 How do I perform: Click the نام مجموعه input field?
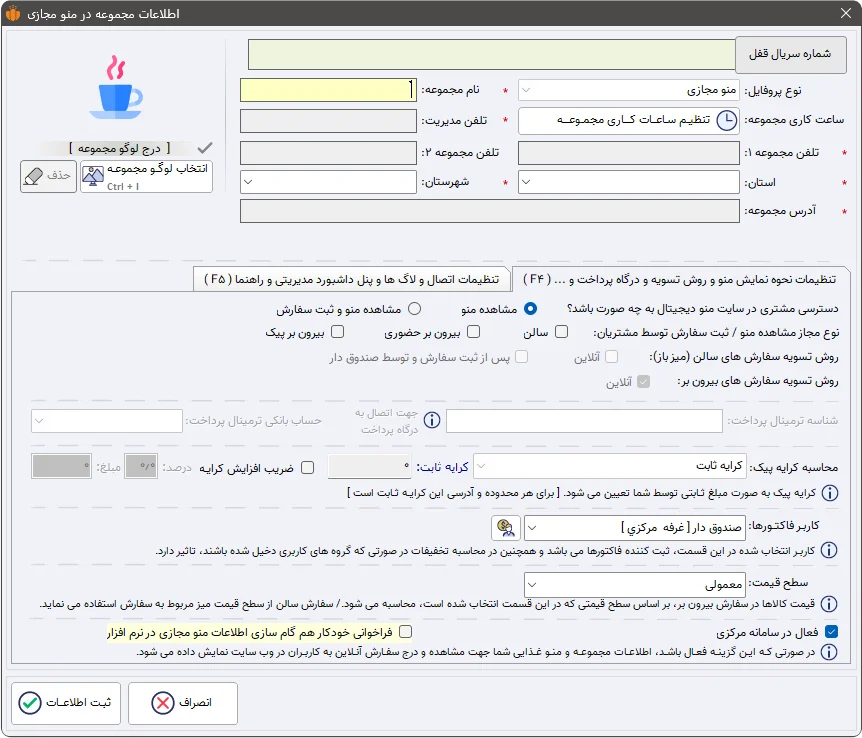(x=328, y=90)
